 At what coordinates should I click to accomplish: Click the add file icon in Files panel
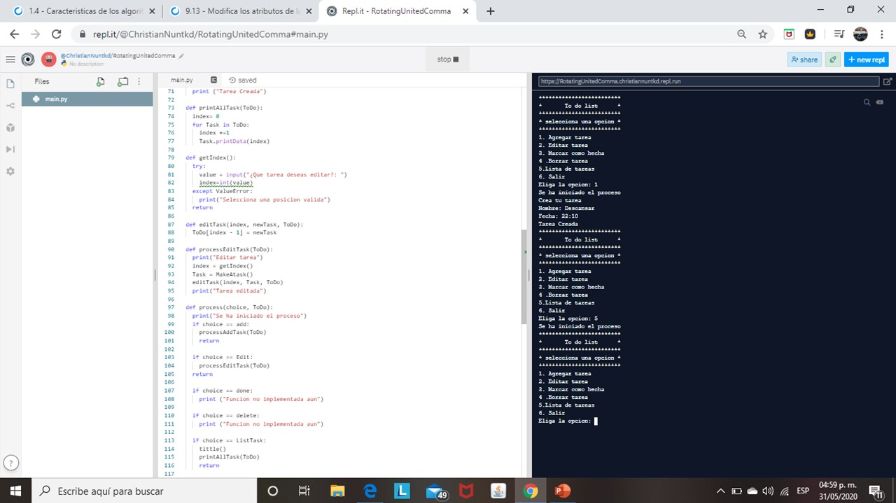click(100, 81)
